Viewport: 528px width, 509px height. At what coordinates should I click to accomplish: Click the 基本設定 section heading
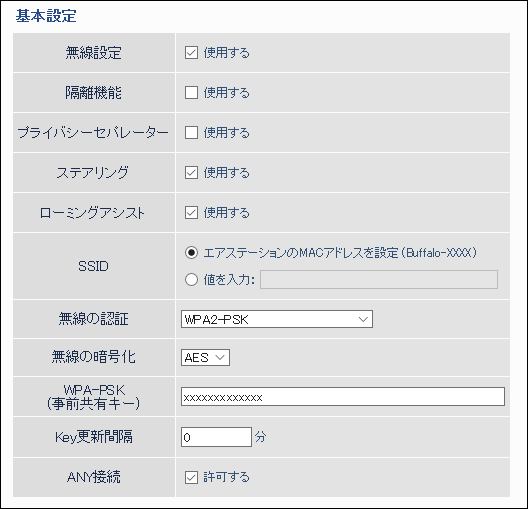point(46,16)
